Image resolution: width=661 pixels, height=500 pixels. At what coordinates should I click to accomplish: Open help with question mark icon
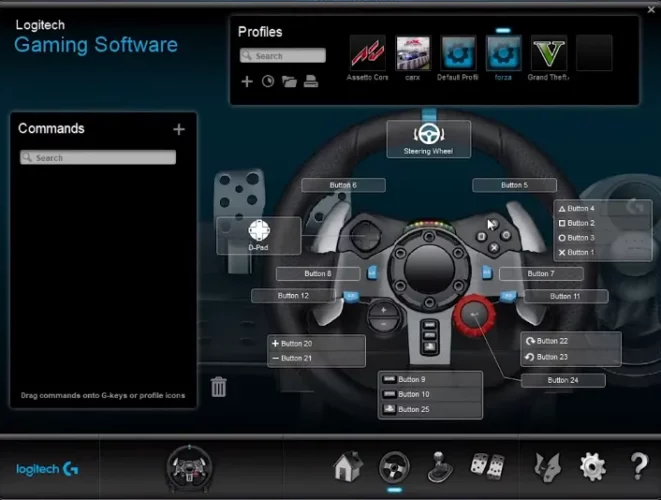tap(639, 466)
